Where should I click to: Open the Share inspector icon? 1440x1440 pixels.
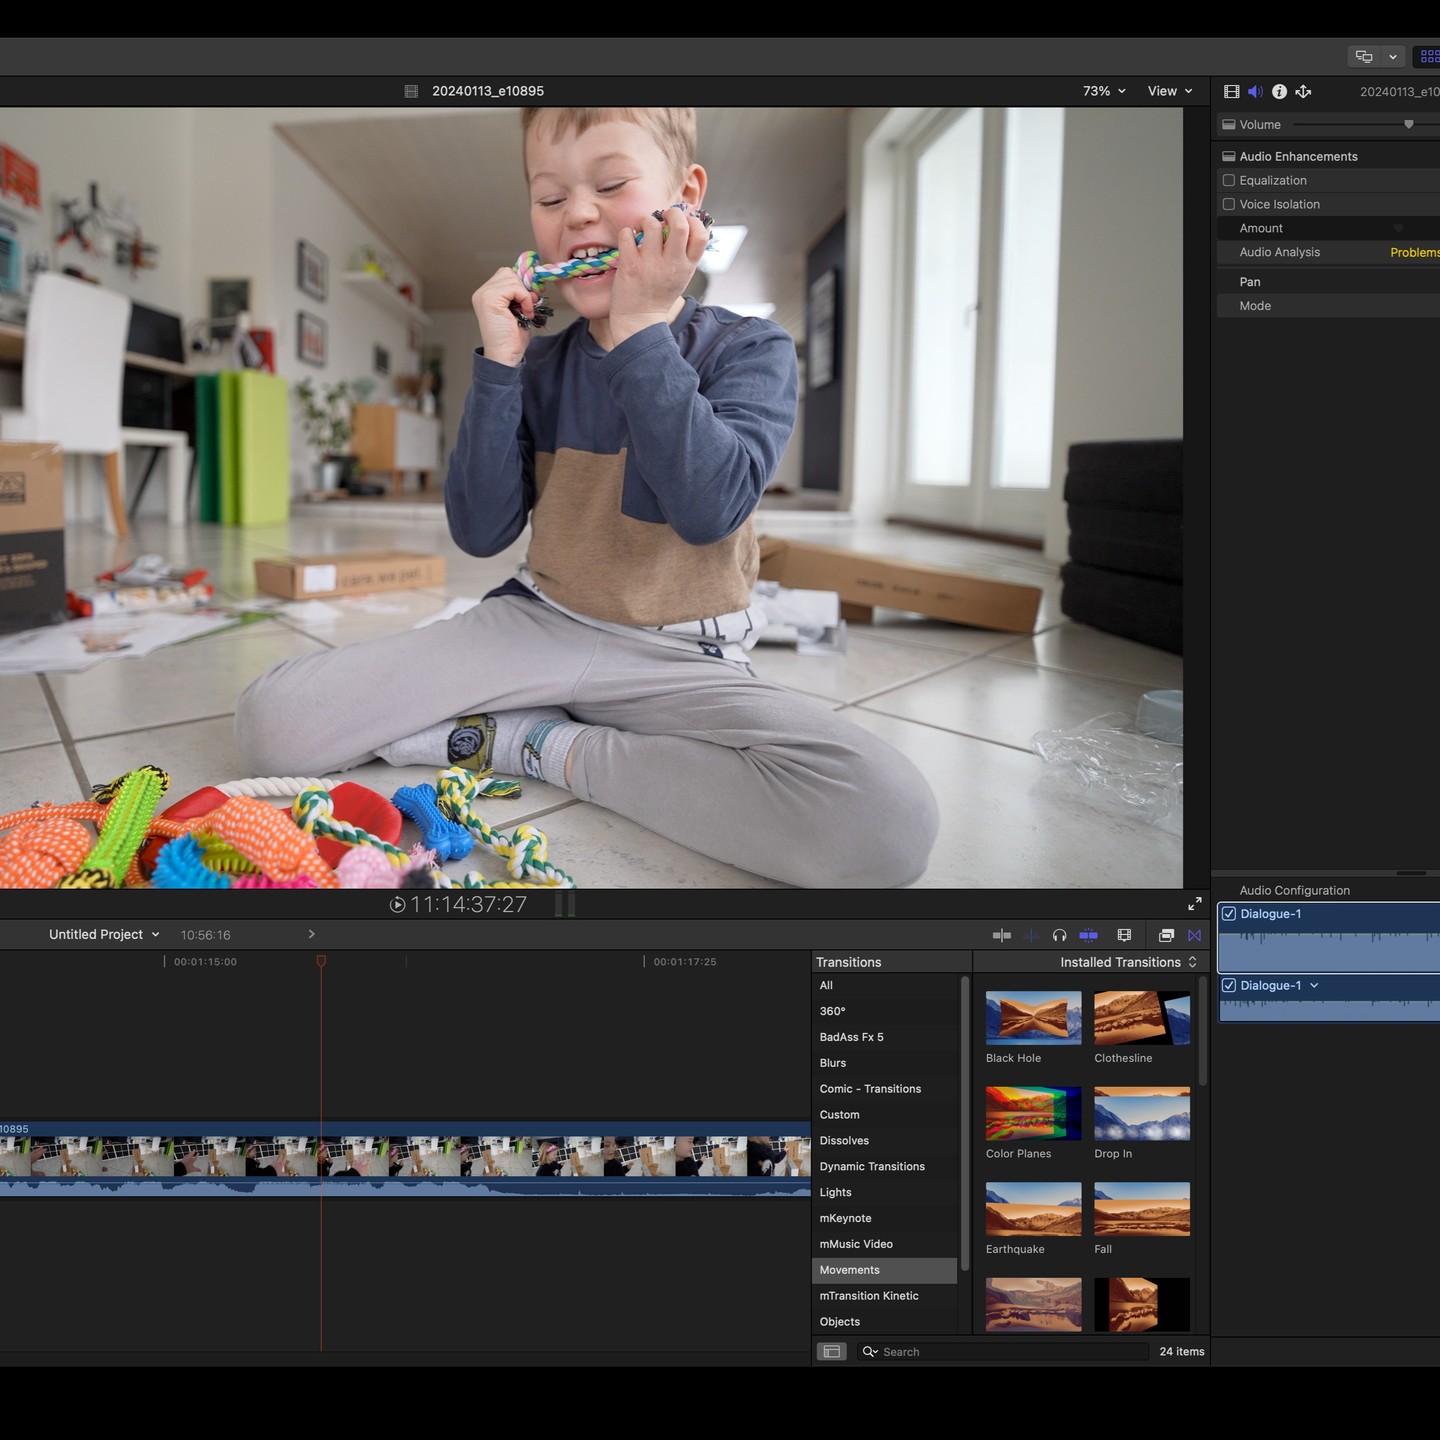click(1303, 91)
